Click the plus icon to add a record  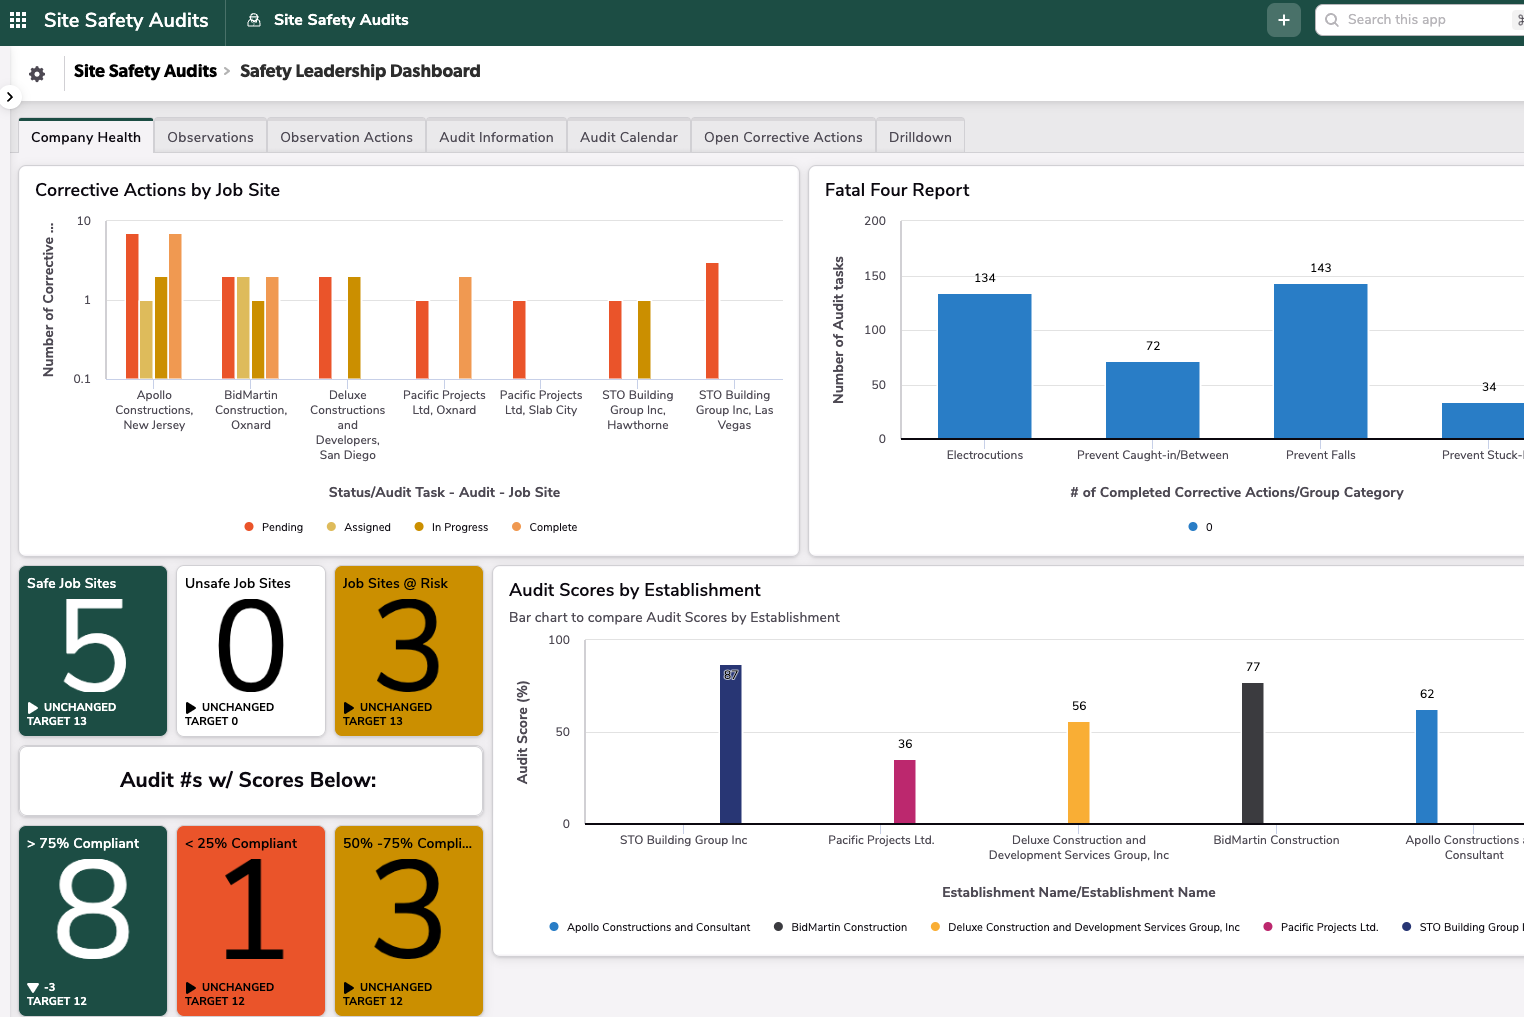tap(1284, 19)
